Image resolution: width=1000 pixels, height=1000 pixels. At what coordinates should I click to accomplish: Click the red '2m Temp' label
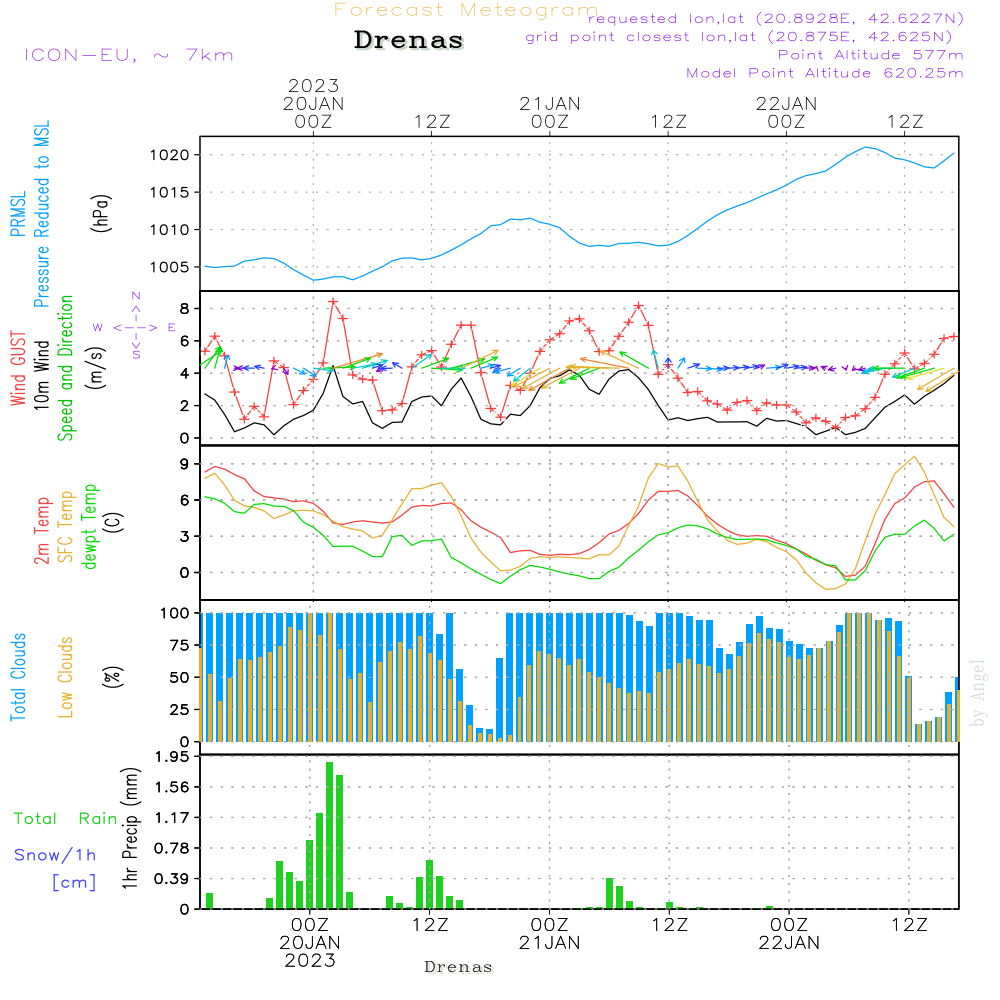coord(41,531)
